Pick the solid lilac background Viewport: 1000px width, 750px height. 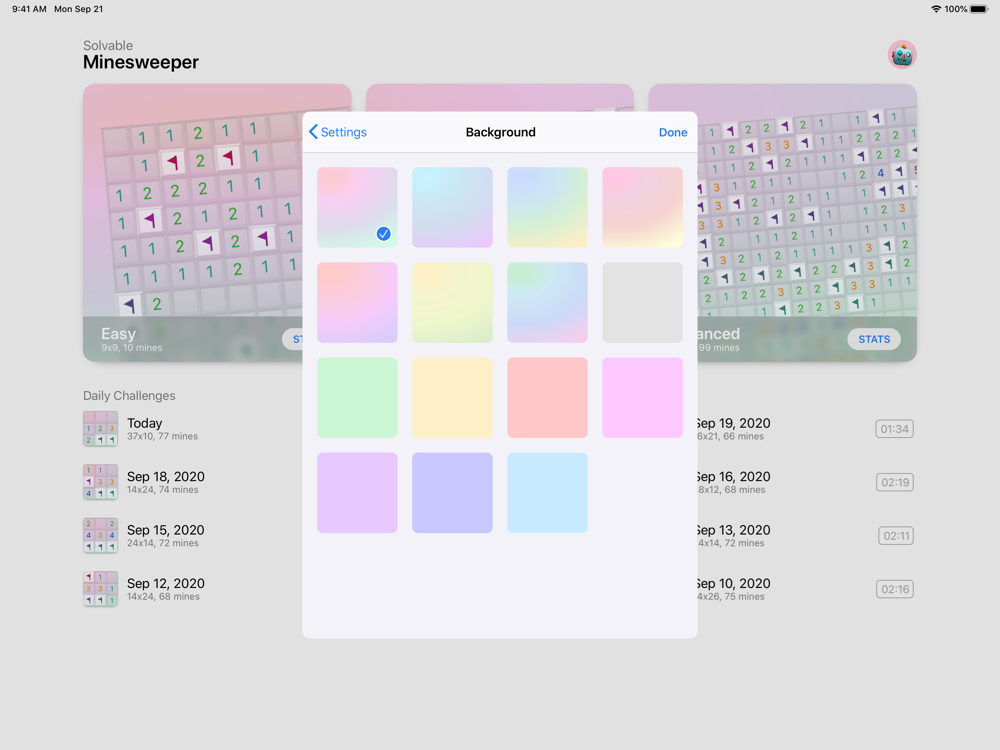pos(357,492)
